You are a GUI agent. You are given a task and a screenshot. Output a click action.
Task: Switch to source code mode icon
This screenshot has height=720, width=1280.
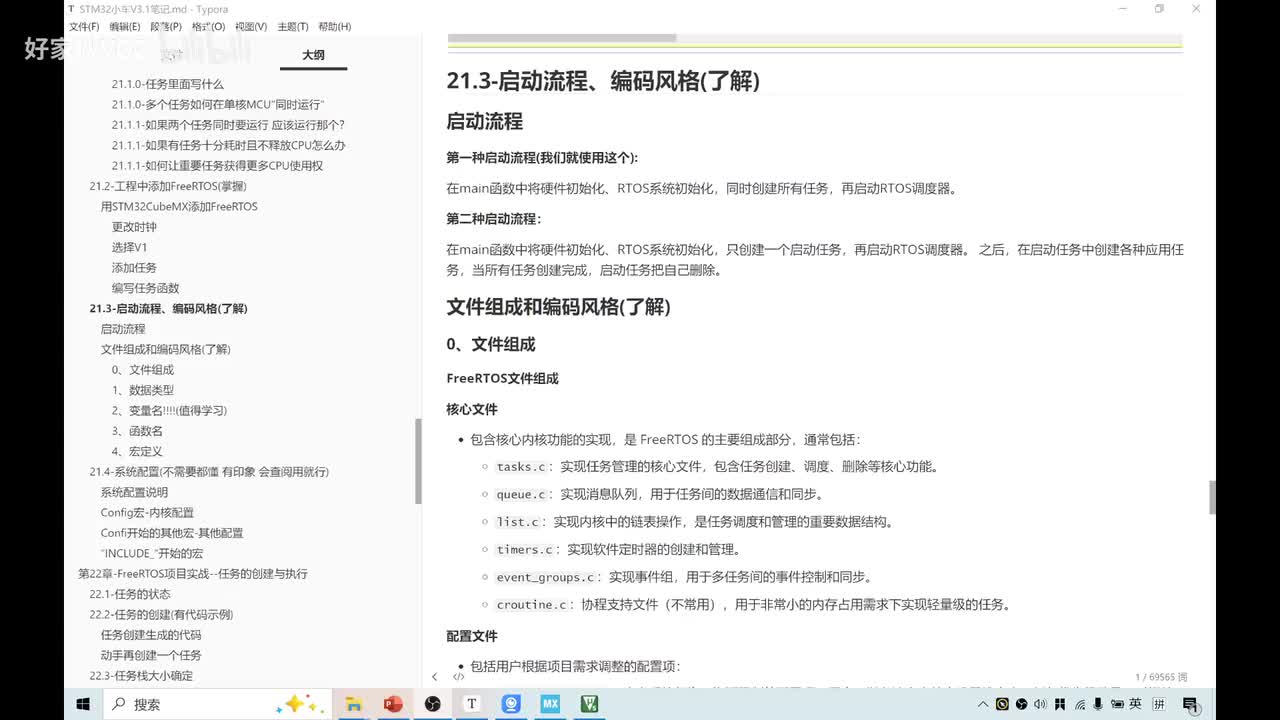pyautogui.click(x=459, y=677)
